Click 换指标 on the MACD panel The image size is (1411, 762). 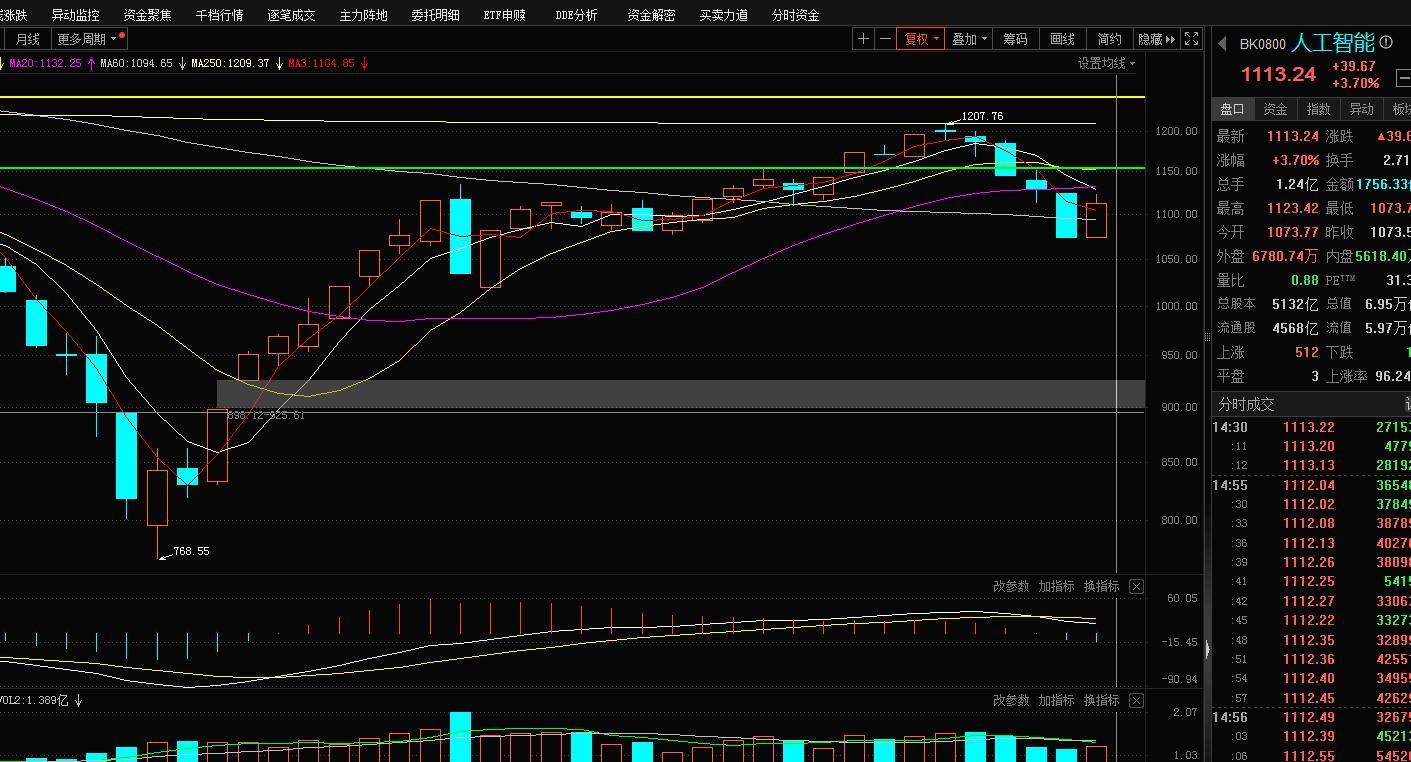pos(1101,587)
